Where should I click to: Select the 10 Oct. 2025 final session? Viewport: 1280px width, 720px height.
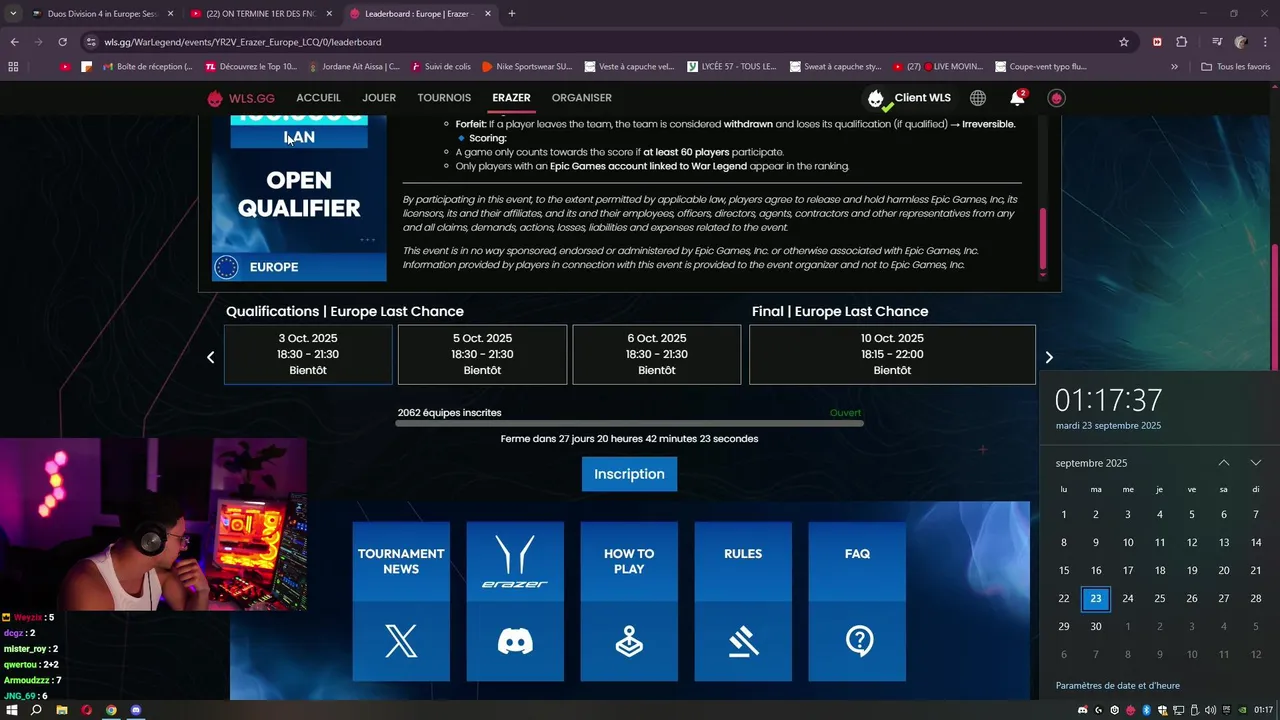(x=892, y=354)
